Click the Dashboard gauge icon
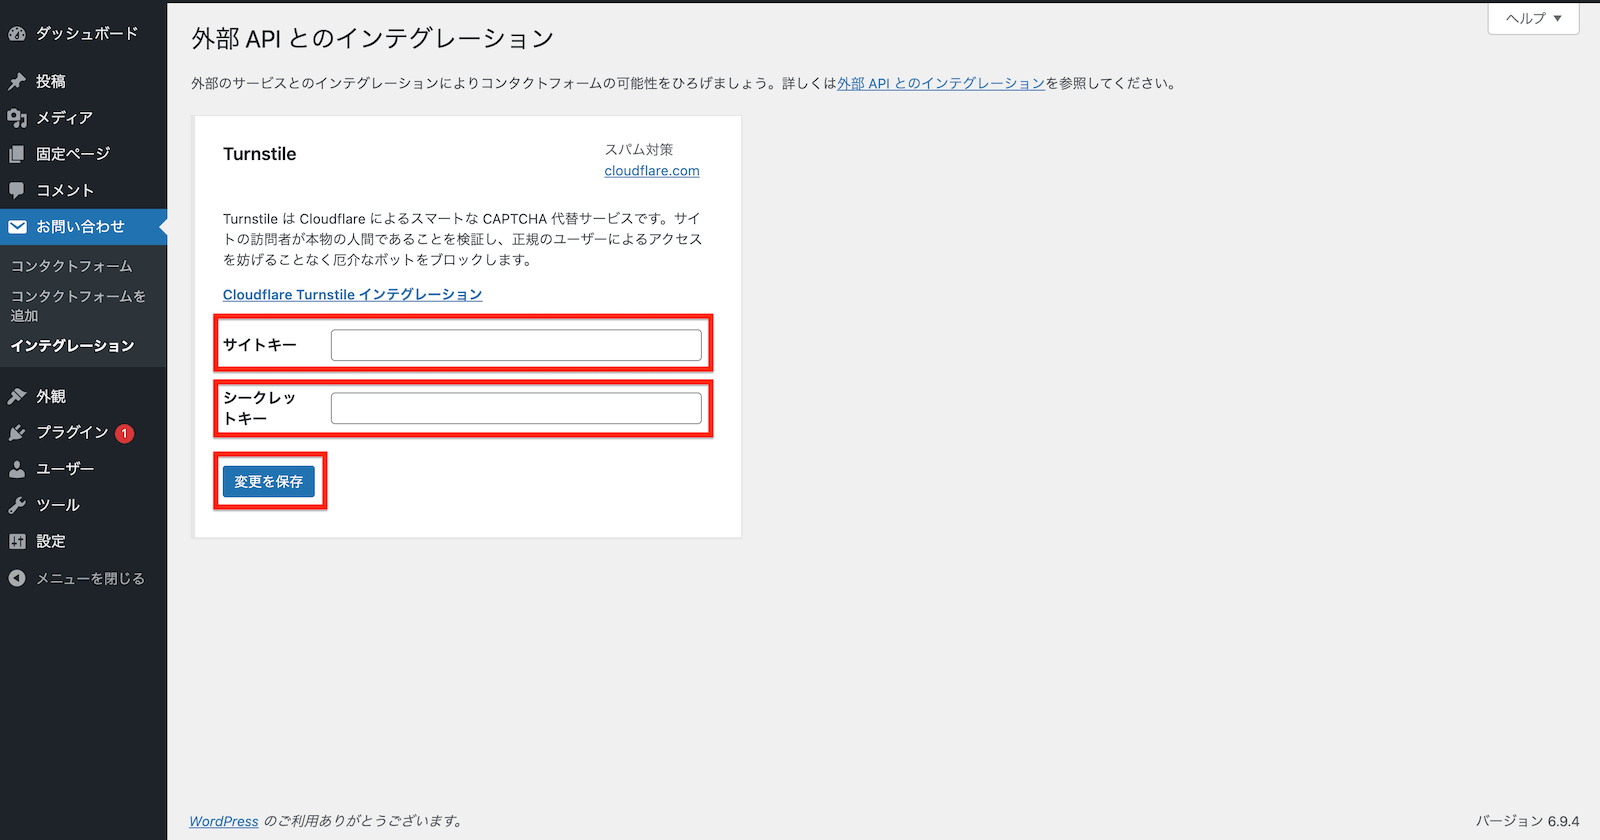The image size is (1600, 840). 17,34
